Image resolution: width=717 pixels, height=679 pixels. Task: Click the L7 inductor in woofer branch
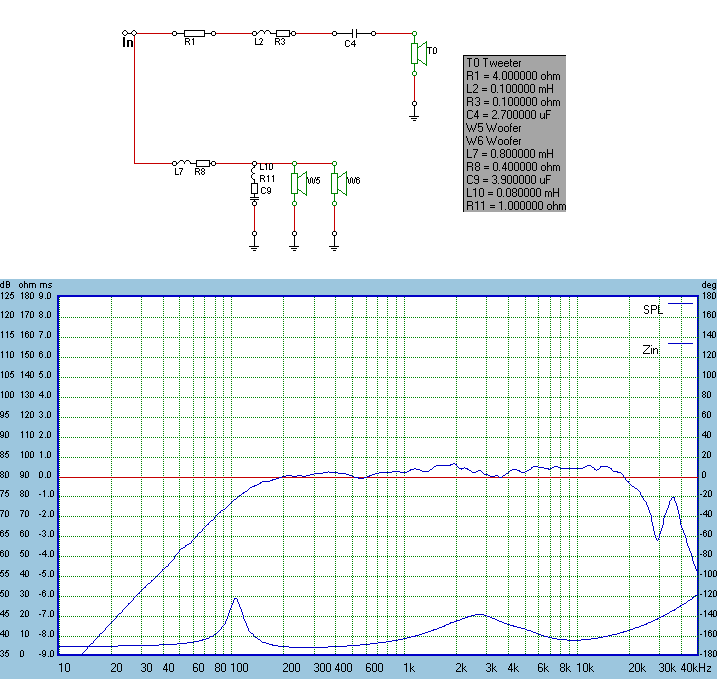tap(180, 162)
